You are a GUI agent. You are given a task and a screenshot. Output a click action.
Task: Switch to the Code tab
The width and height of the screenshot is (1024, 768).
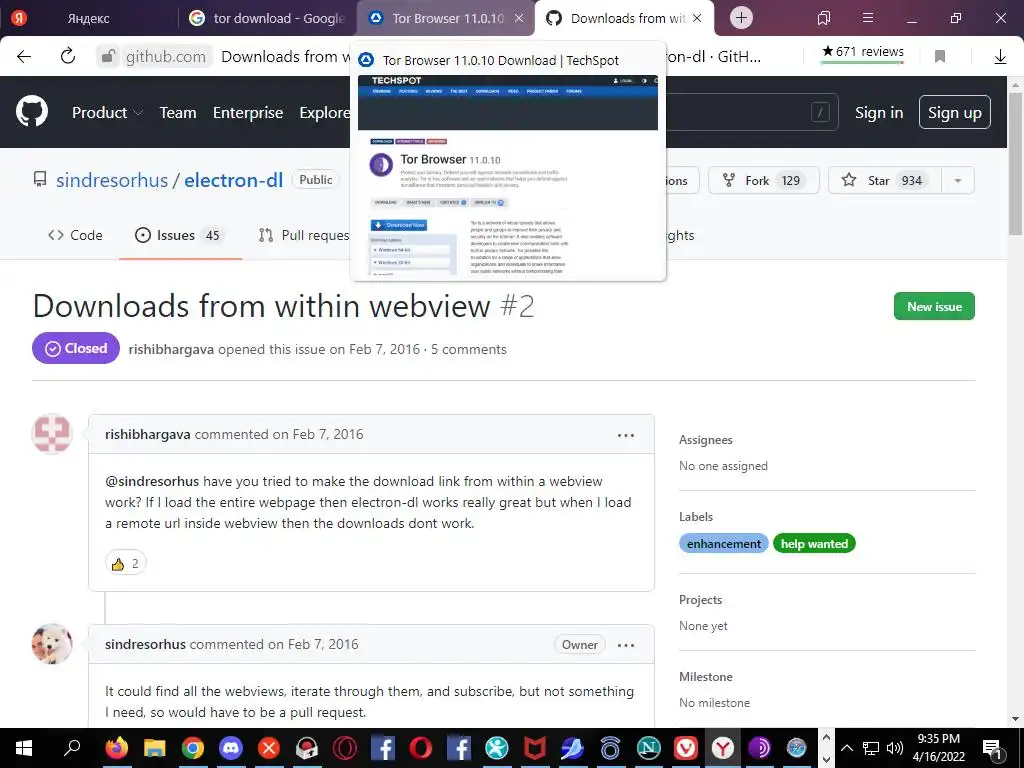[x=75, y=235]
